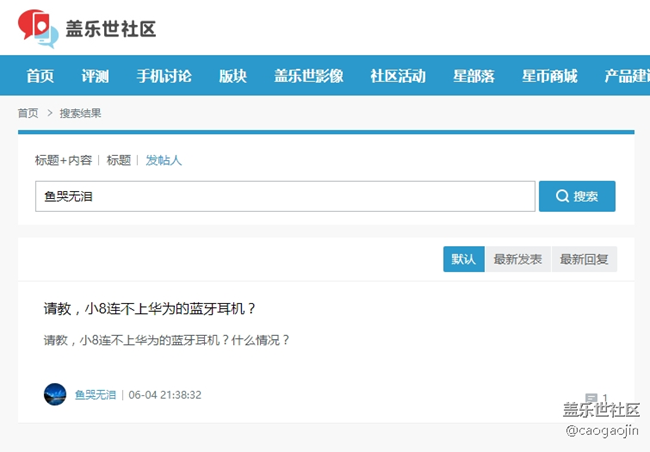Open the 星部落 menu item
The width and height of the screenshot is (650, 452).
pos(473,76)
